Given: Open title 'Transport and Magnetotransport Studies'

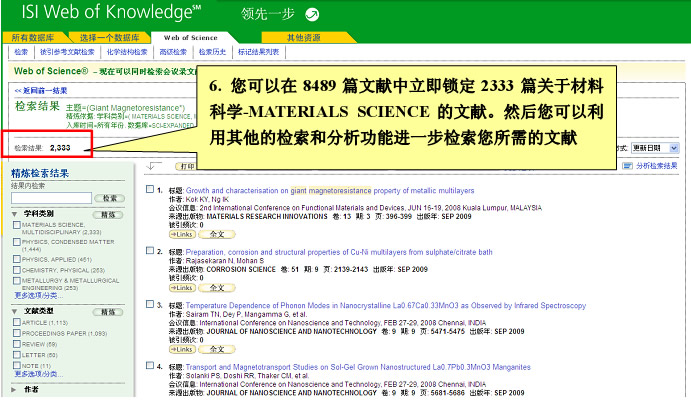Looking at the screenshot, I should pyautogui.click(x=358, y=367).
